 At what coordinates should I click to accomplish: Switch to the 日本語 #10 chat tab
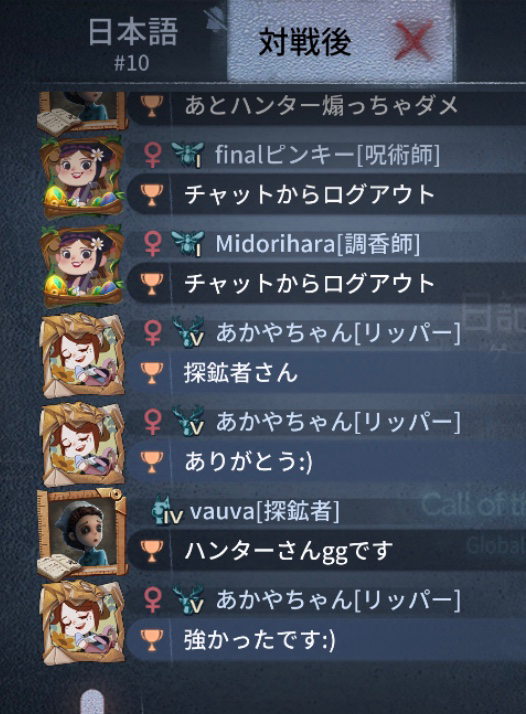pos(132,43)
